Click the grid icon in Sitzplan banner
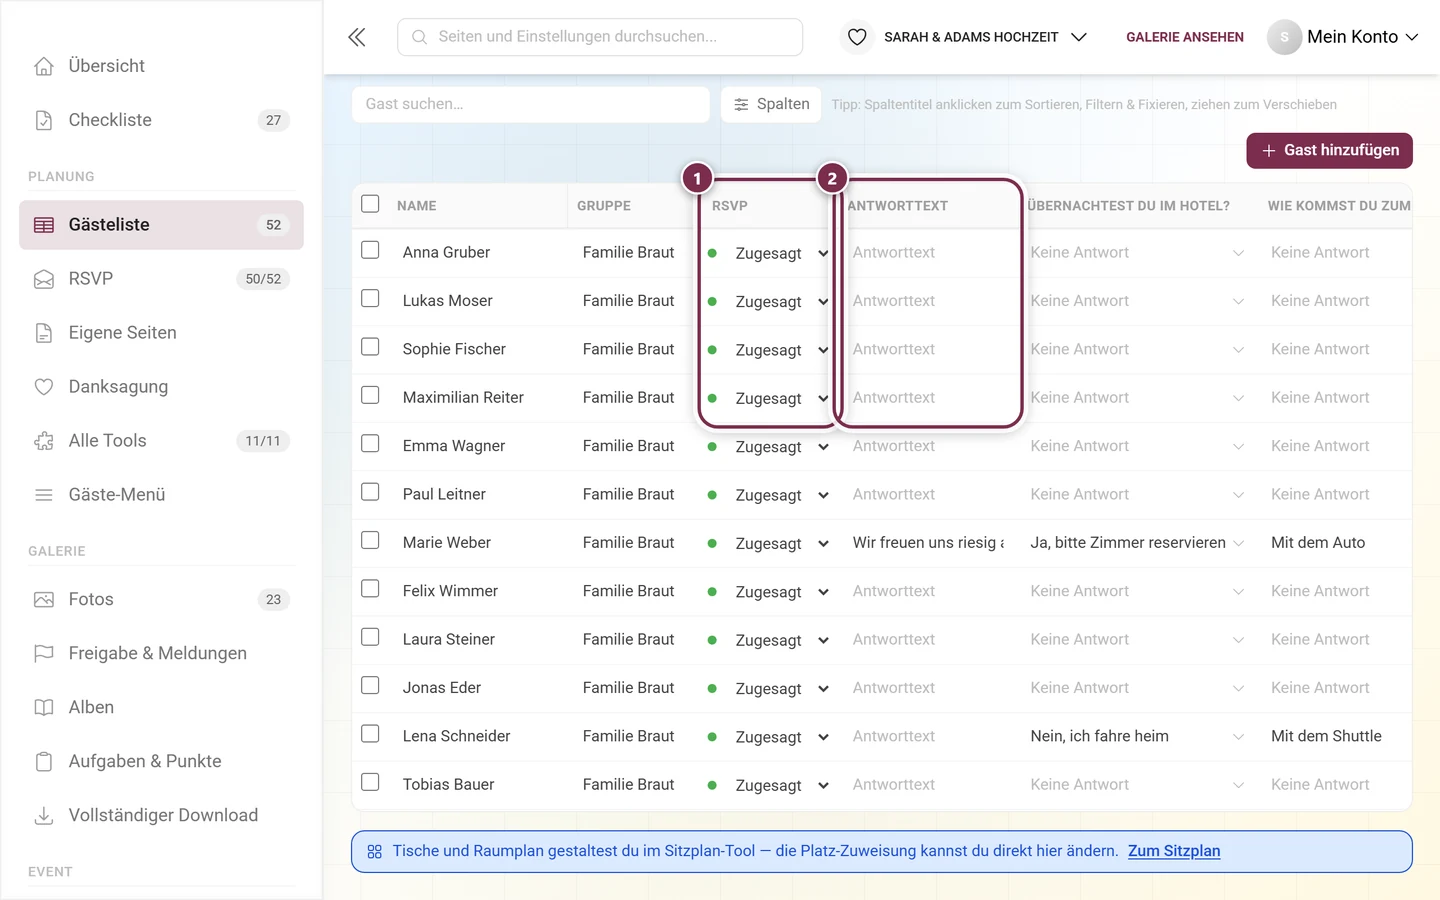 375,852
